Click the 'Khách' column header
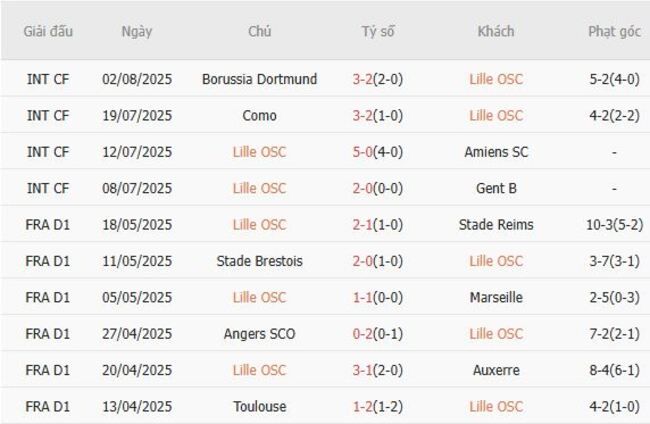 [496, 31]
